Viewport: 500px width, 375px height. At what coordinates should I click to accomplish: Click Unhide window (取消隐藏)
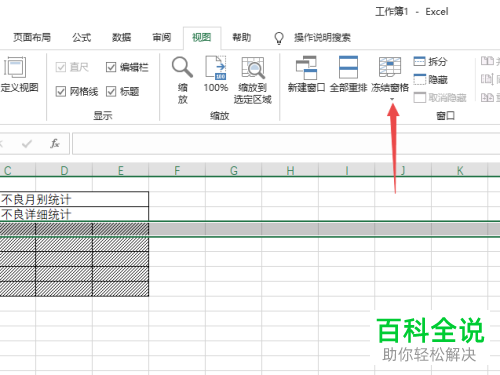tap(440, 98)
